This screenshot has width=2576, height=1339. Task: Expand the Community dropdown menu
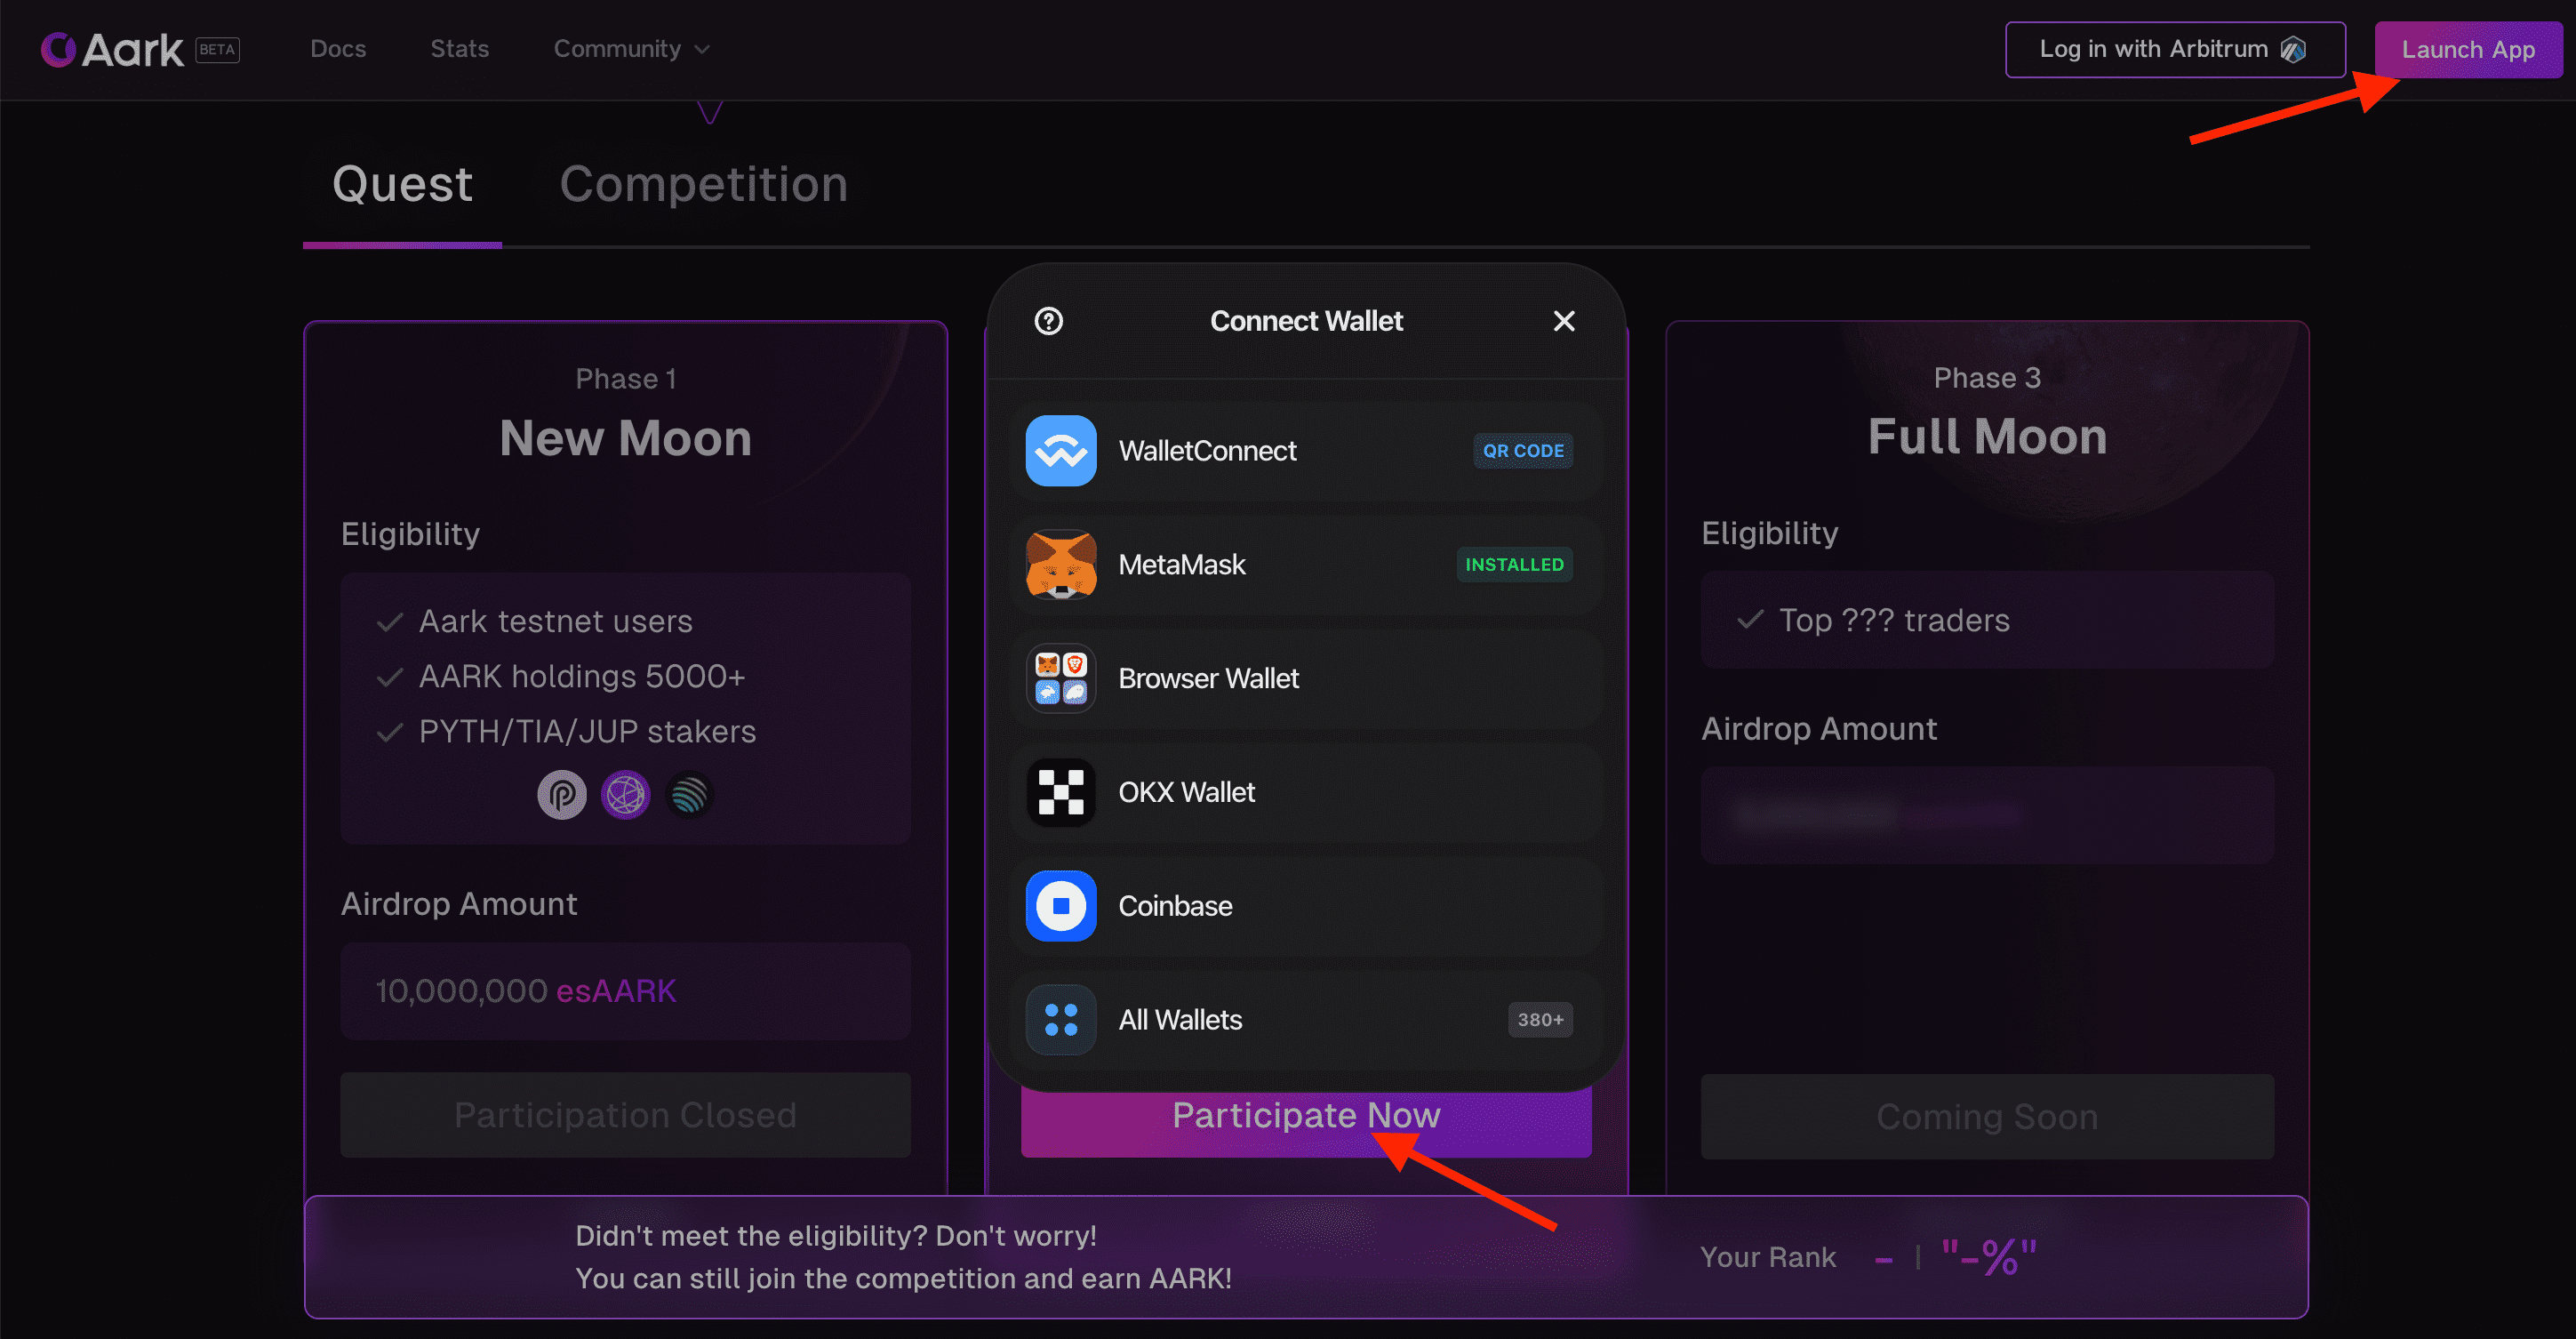[632, 49]
